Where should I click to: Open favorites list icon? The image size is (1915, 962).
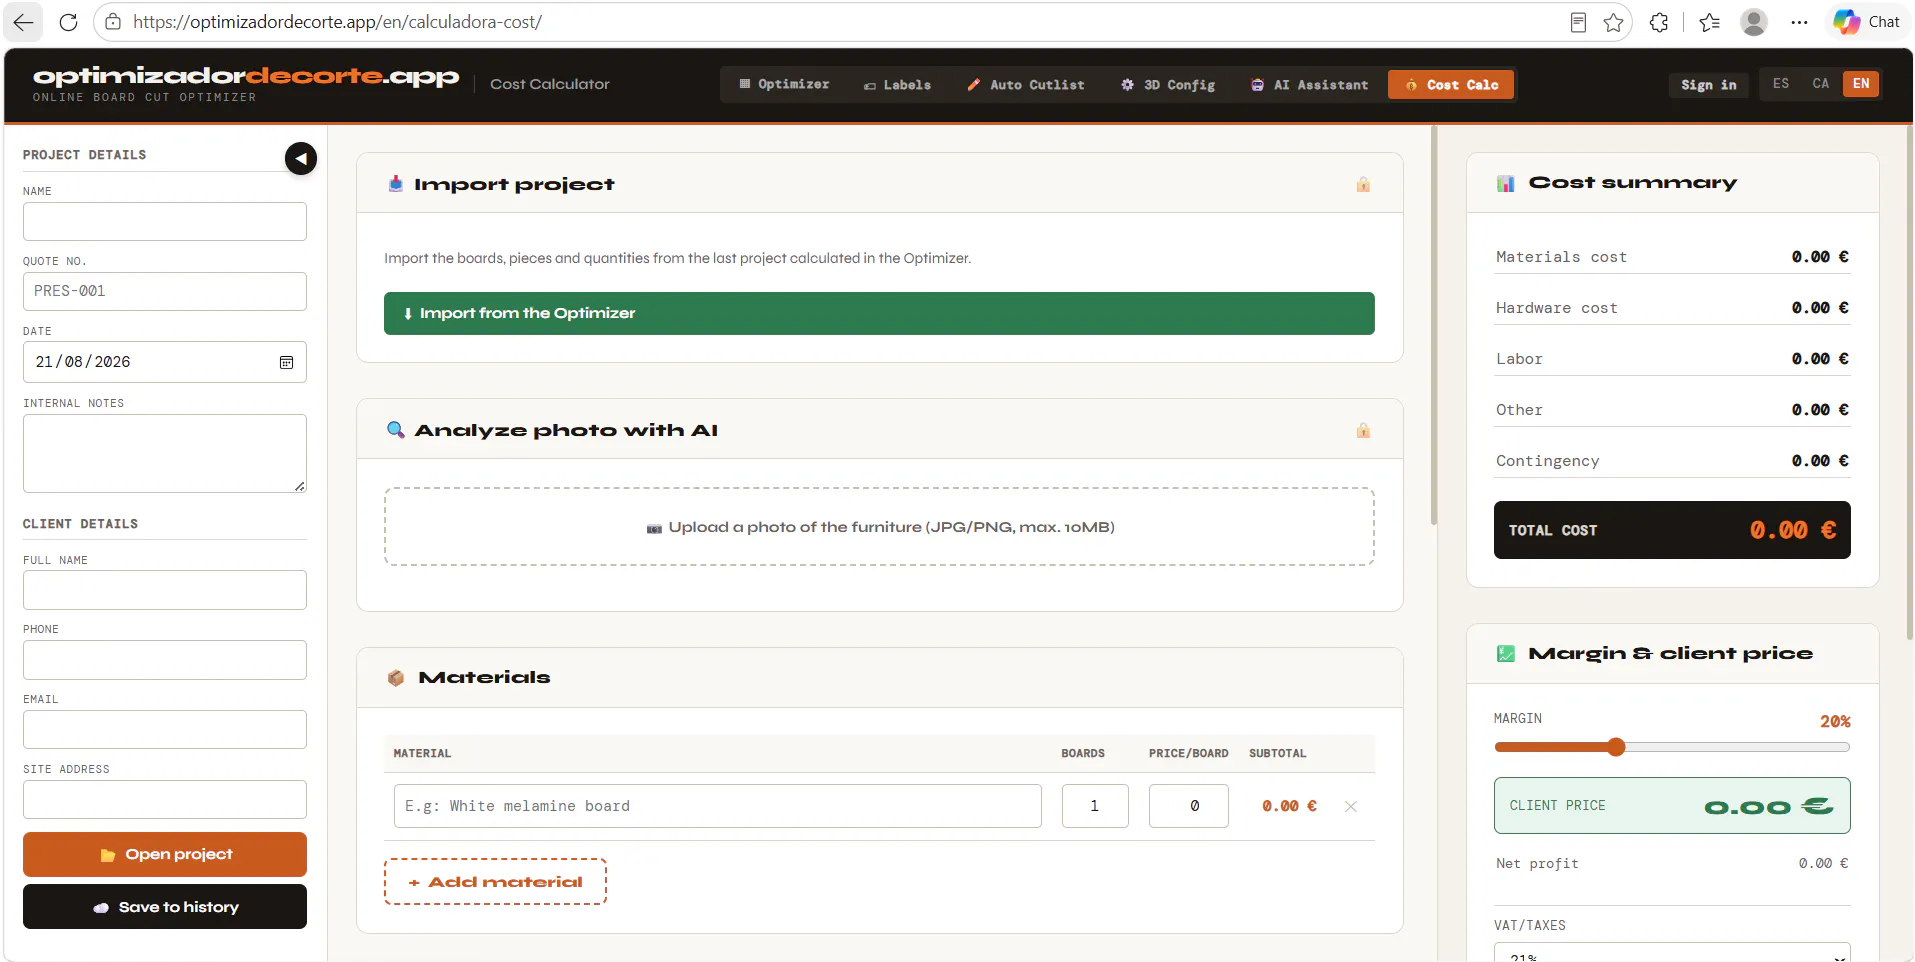click(1709, 22)
